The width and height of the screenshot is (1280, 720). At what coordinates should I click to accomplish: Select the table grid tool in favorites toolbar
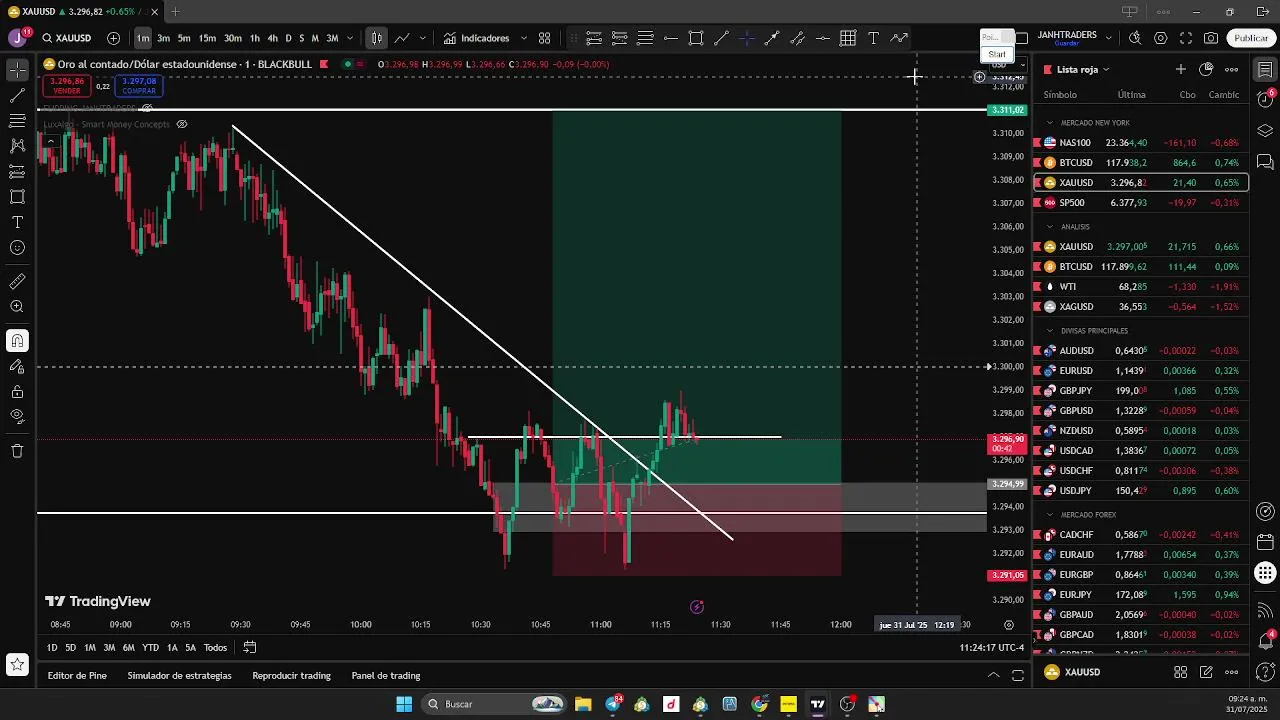coord(848,38)
